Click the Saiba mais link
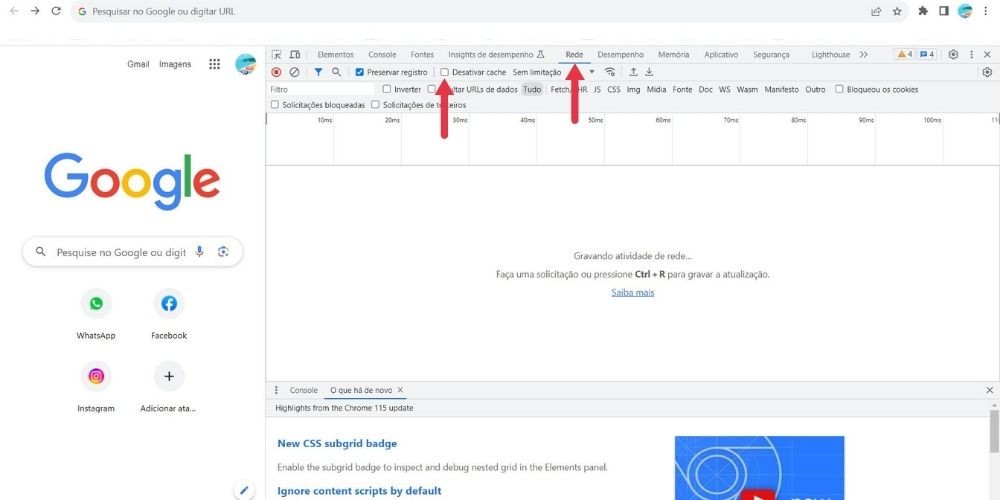Image resolution: width=1000 pixels, height=500 pixels. 633,292
